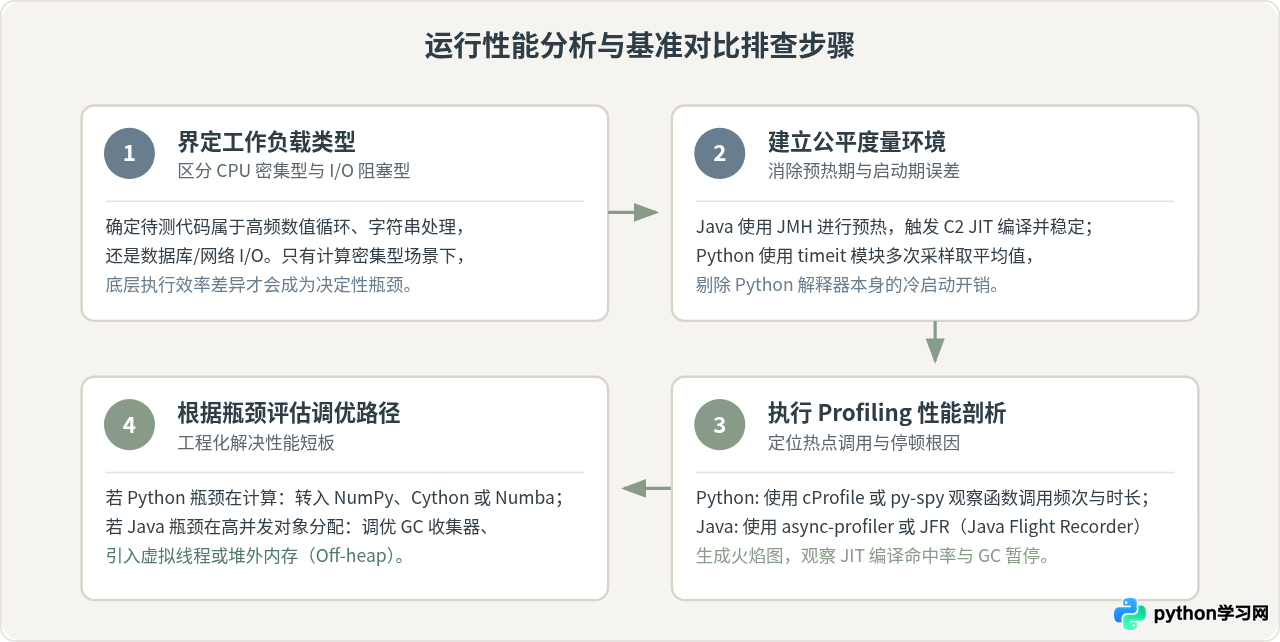The width and height of the screenshot is (1280, 642).
Task: Click the title 运行性能分析与基准对比排查步骤
Action: click(640, 46)
